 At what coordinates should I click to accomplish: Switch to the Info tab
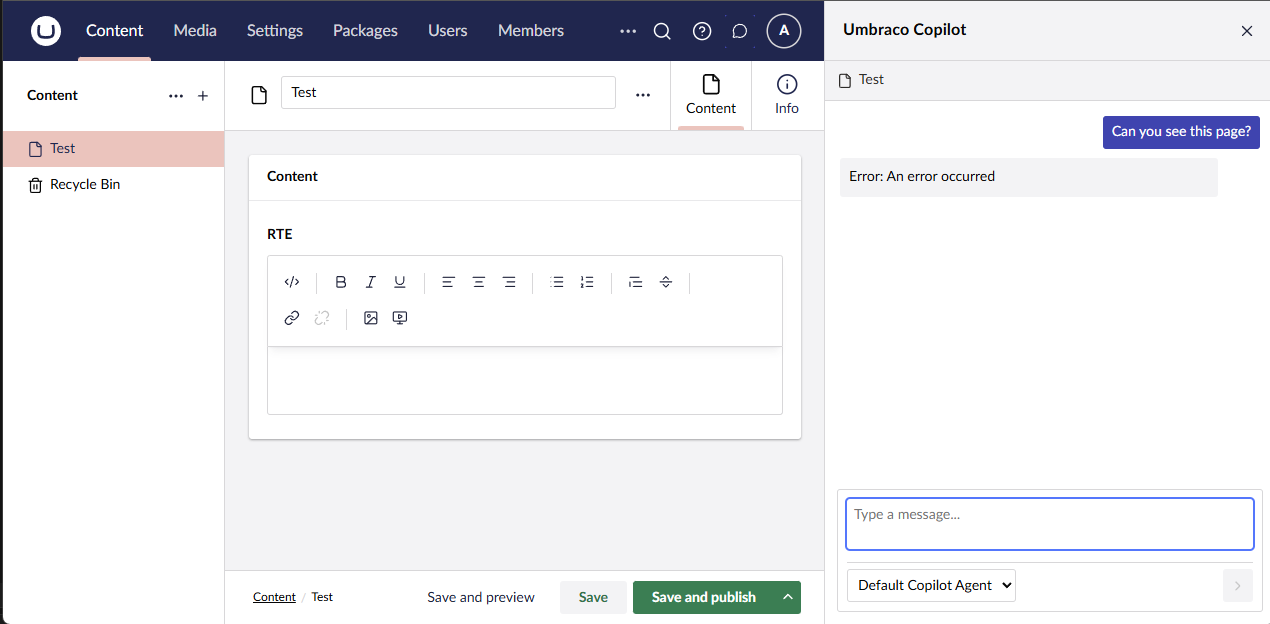click(x=787, y=95)
